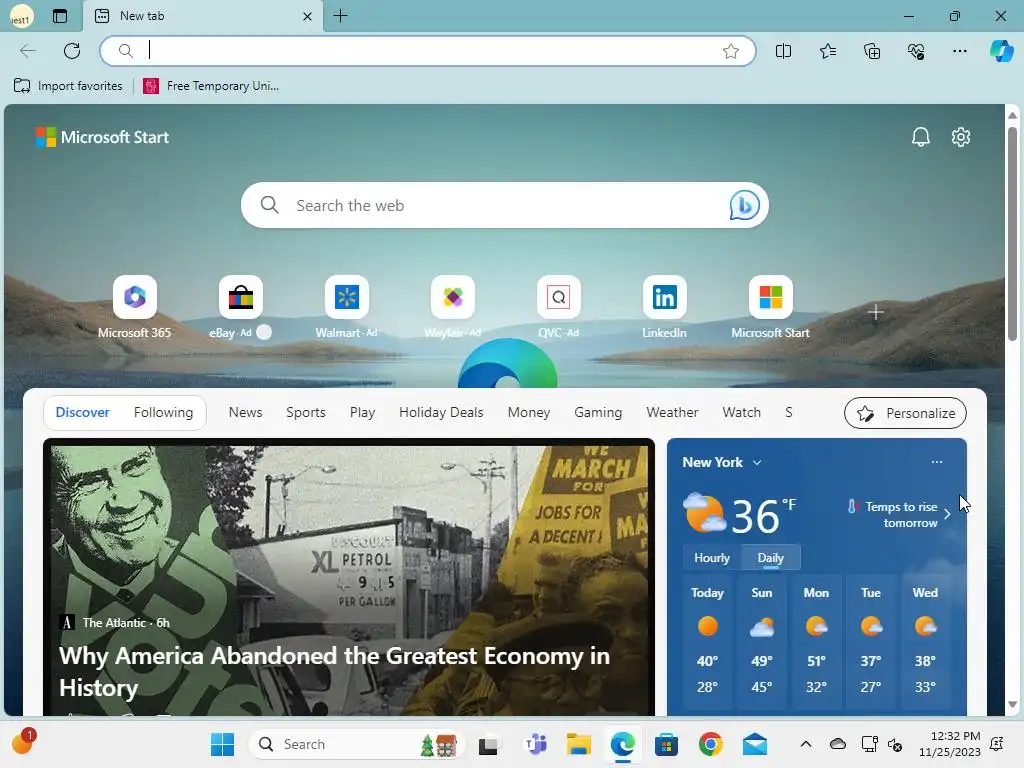1024x768 pixels.
Task: Open the taskbar clock and date
Action: coord(950,744)
